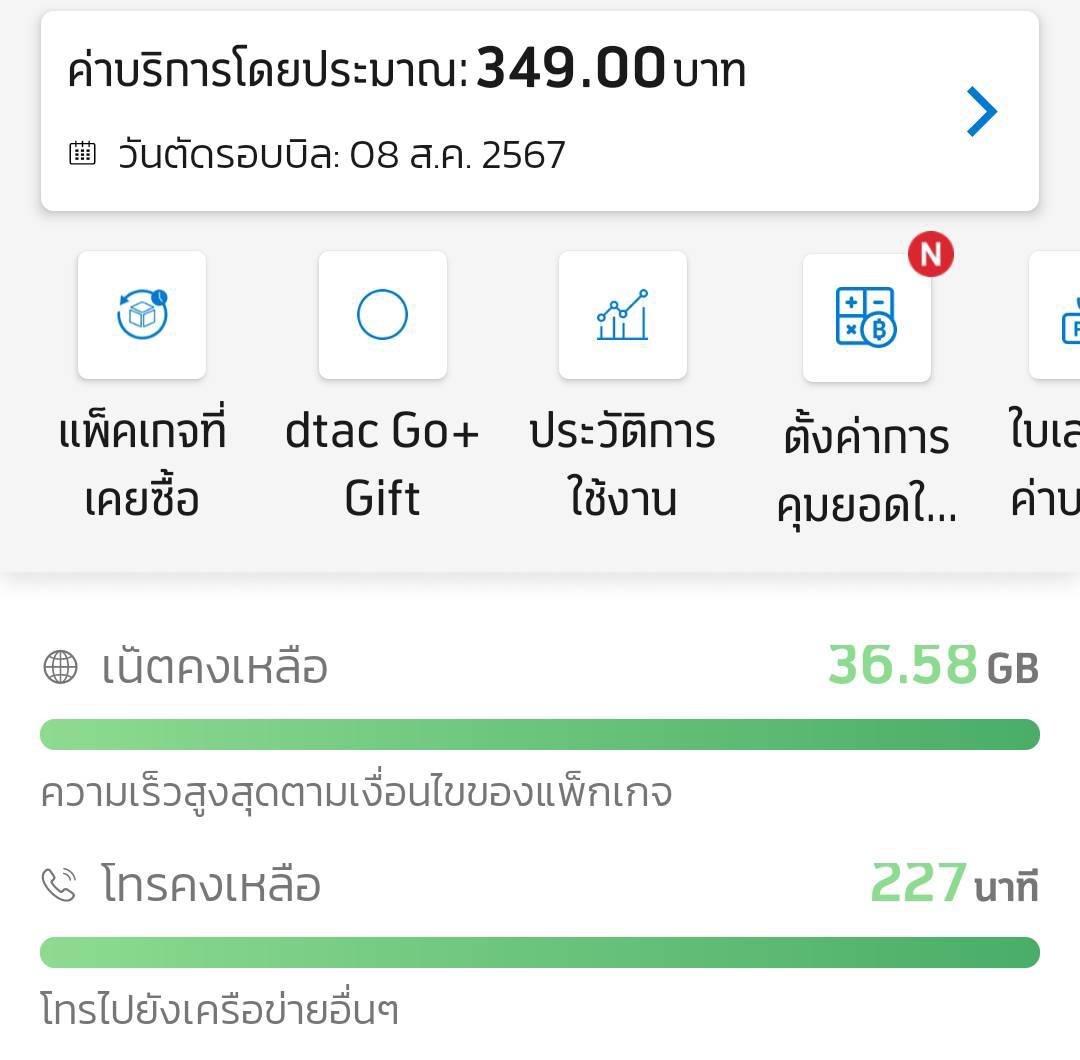Select the dtac Go+ Gift label
The width and height of the screenshot is (1080, 1060).
point(382,465)
